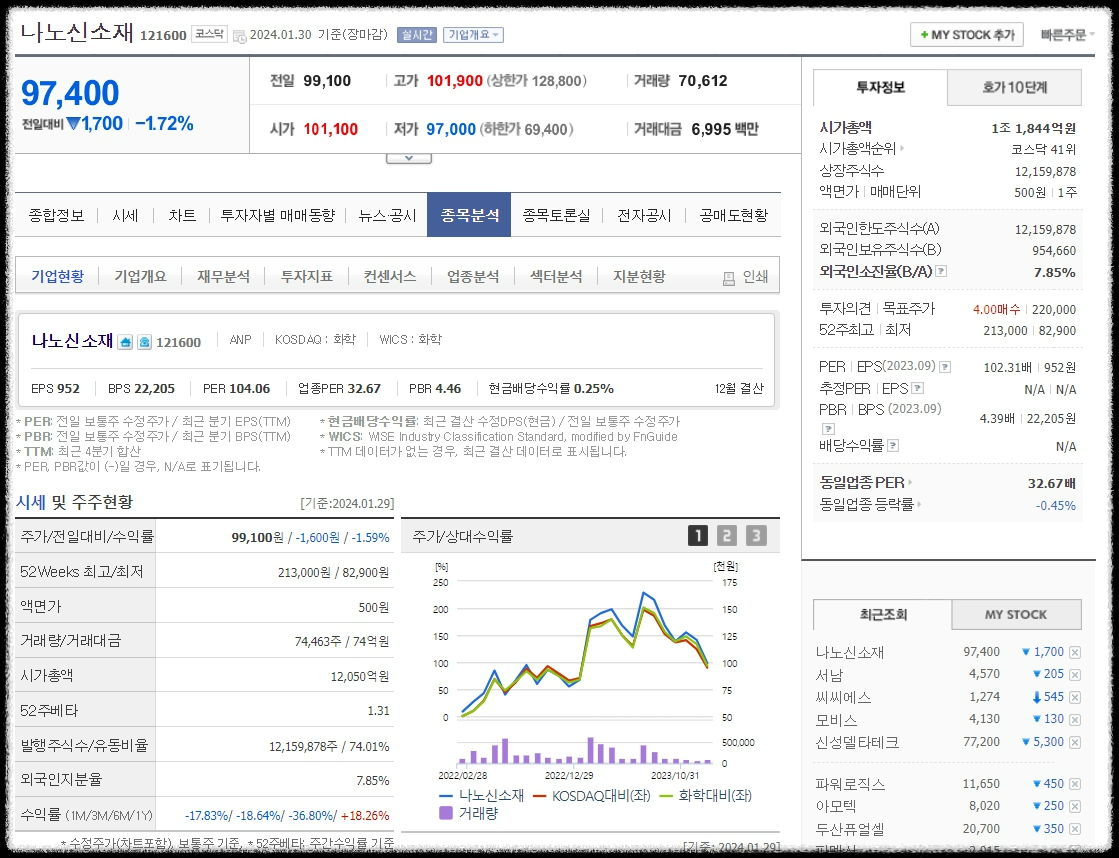Open the 종합정보 tab
This screenshot has height=858, width=1119.
tap(56, 215)
